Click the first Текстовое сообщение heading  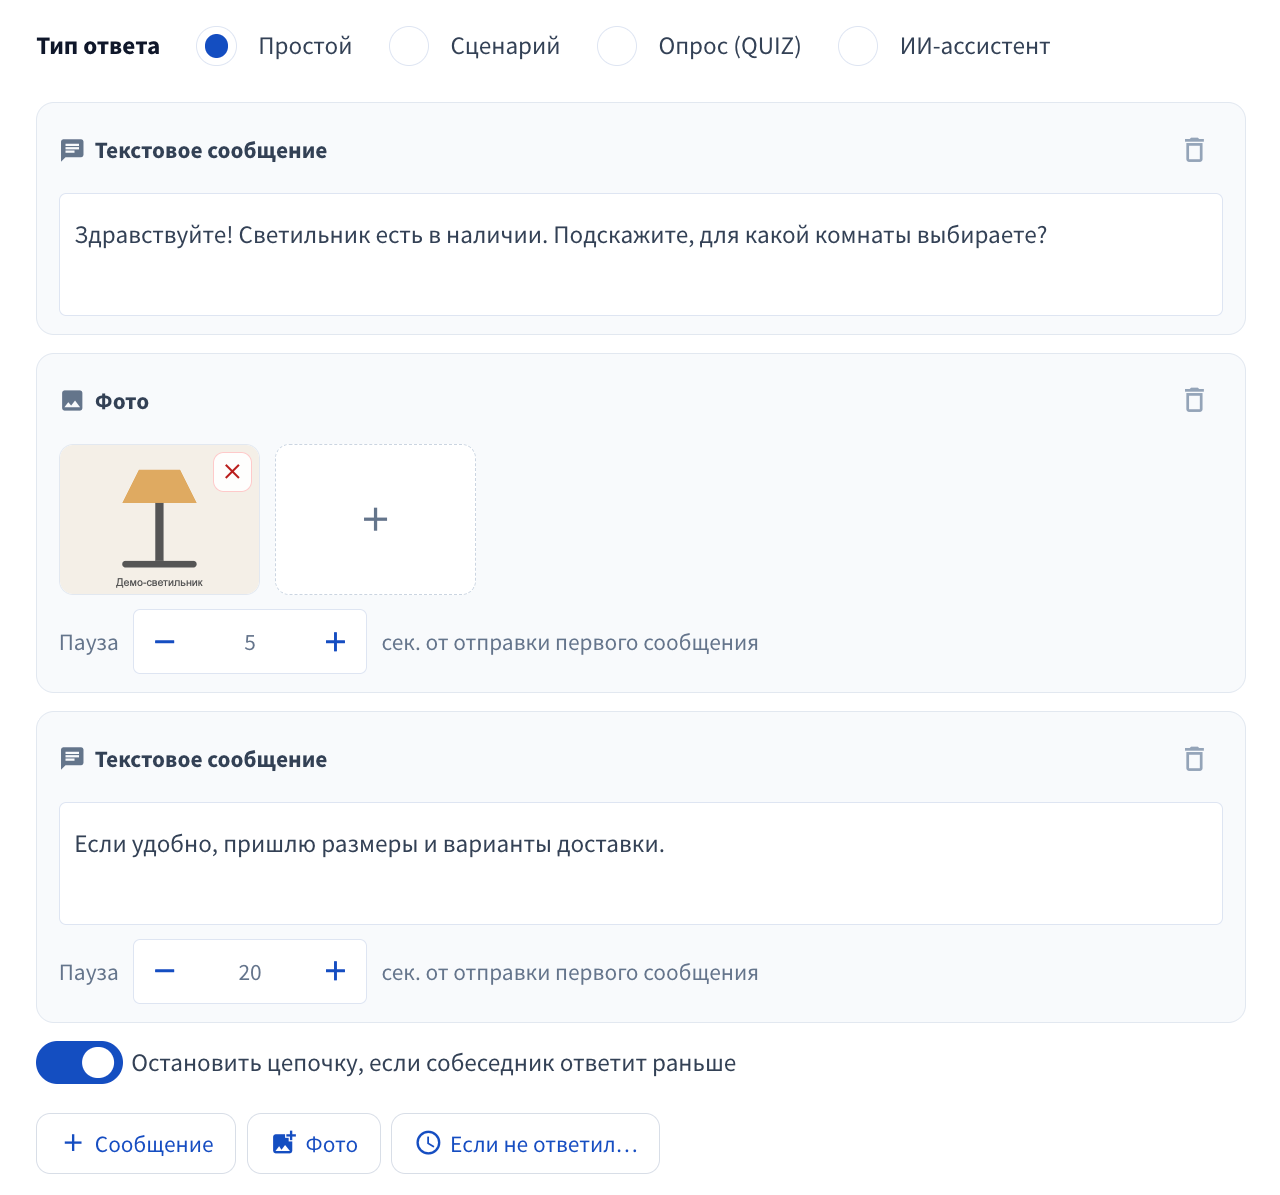(x=211, y=150)
